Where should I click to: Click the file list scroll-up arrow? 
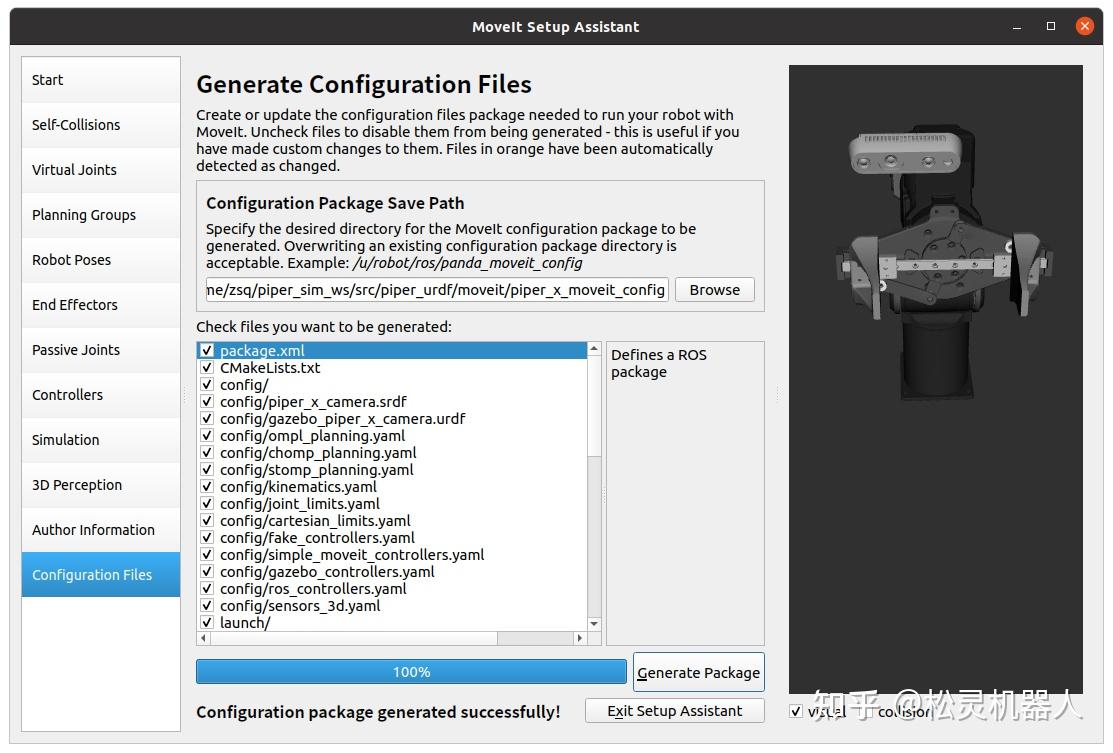tap(594, 349)
